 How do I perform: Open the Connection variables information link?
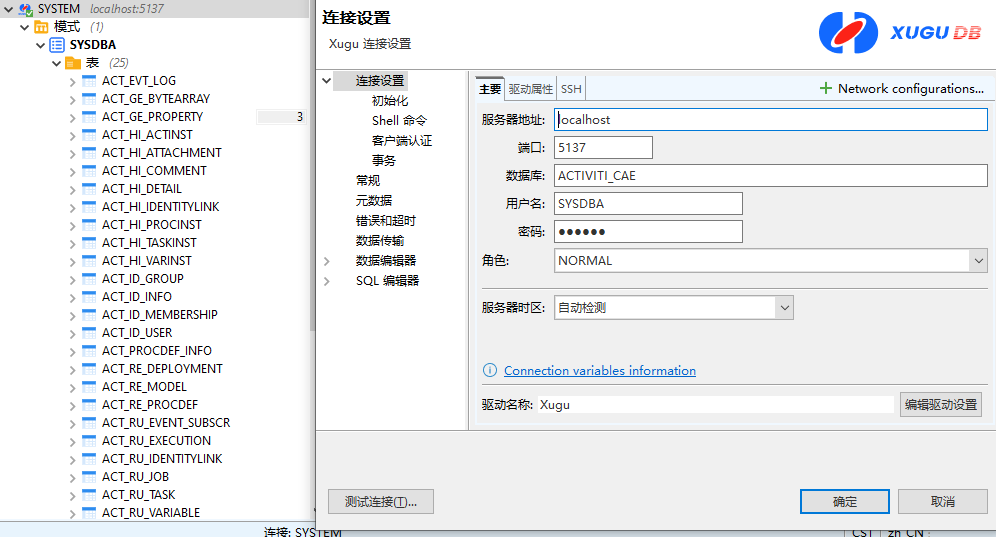click(x=600, y=370)
